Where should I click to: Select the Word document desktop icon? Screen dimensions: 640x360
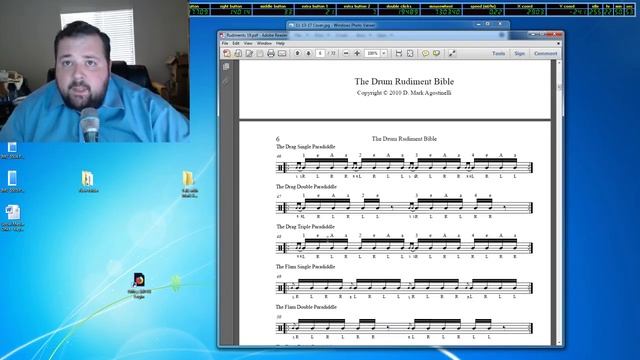(x=13, y=218)
